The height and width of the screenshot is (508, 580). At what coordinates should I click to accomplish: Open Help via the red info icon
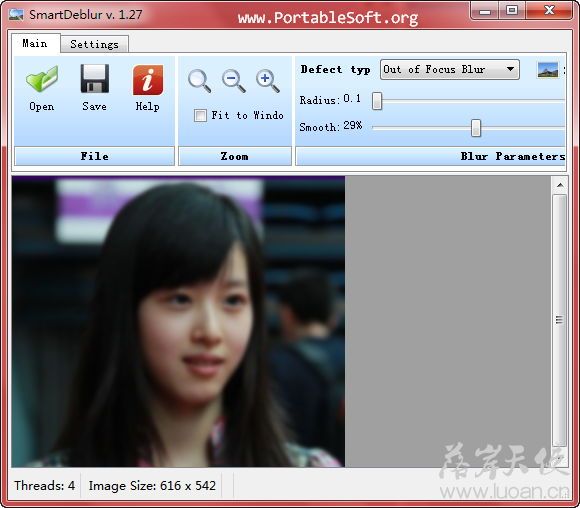pyautogui.click(x=148, y=80)
